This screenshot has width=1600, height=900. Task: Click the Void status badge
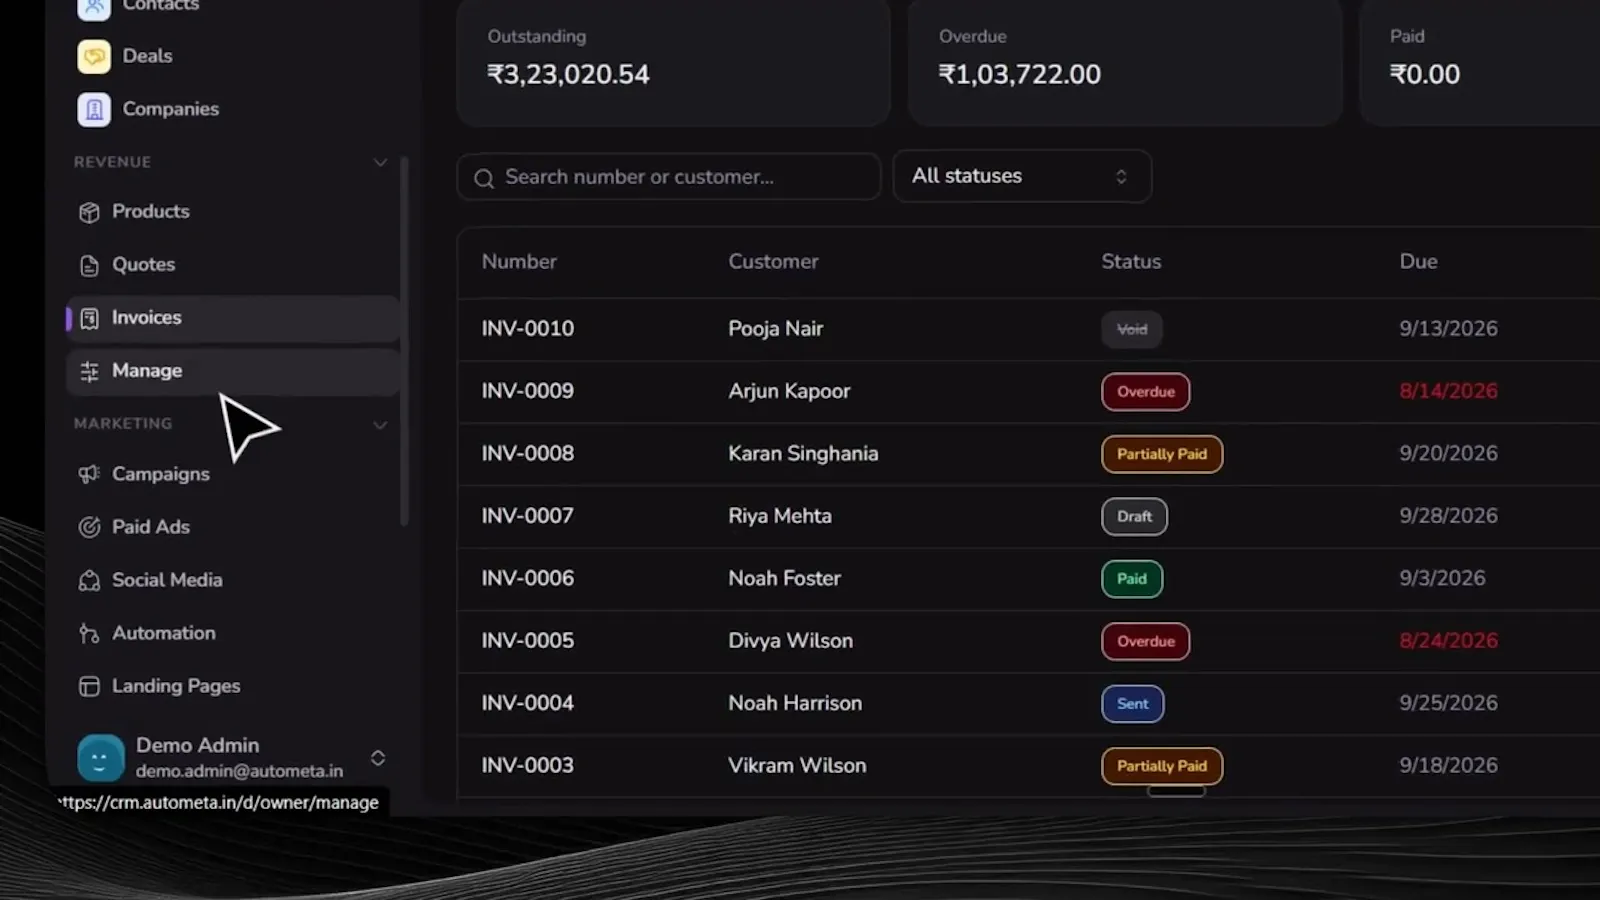[1132, 329]
